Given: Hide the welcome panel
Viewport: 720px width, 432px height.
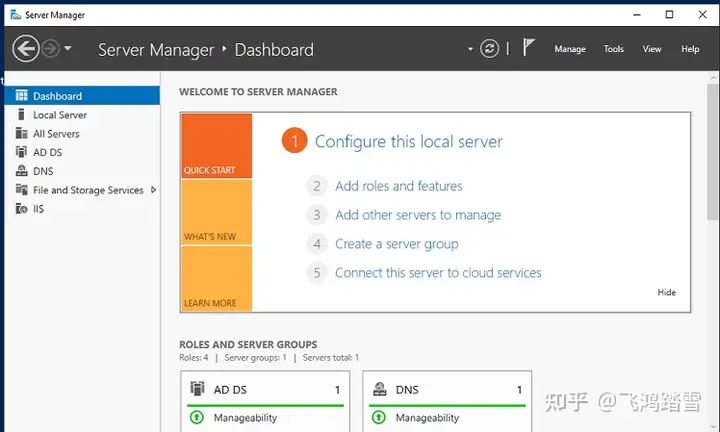Looking at the screenshot, I should pos(666,292).
